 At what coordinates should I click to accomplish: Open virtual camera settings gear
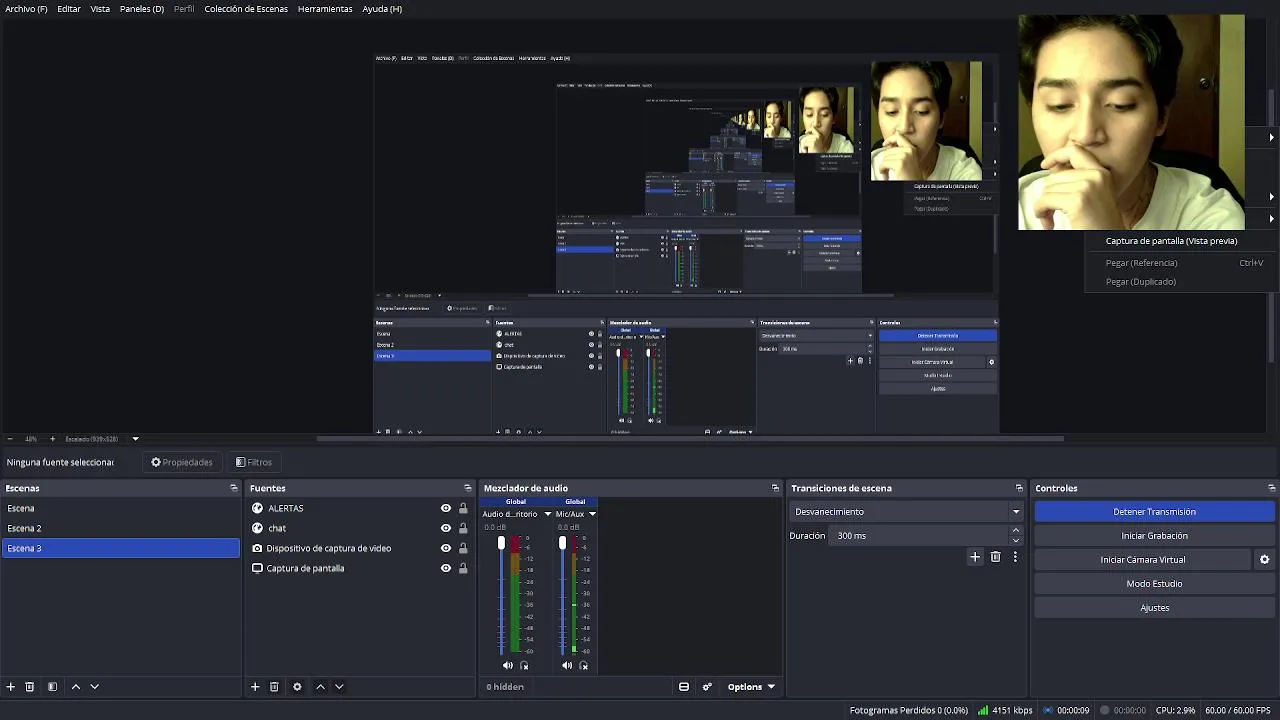[x=1264, y=560]
